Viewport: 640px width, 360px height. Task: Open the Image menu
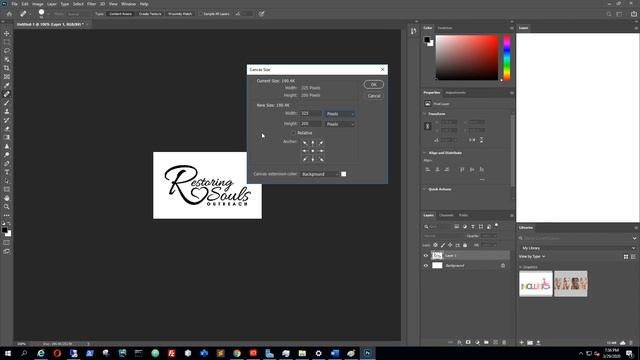pos(38,4)
